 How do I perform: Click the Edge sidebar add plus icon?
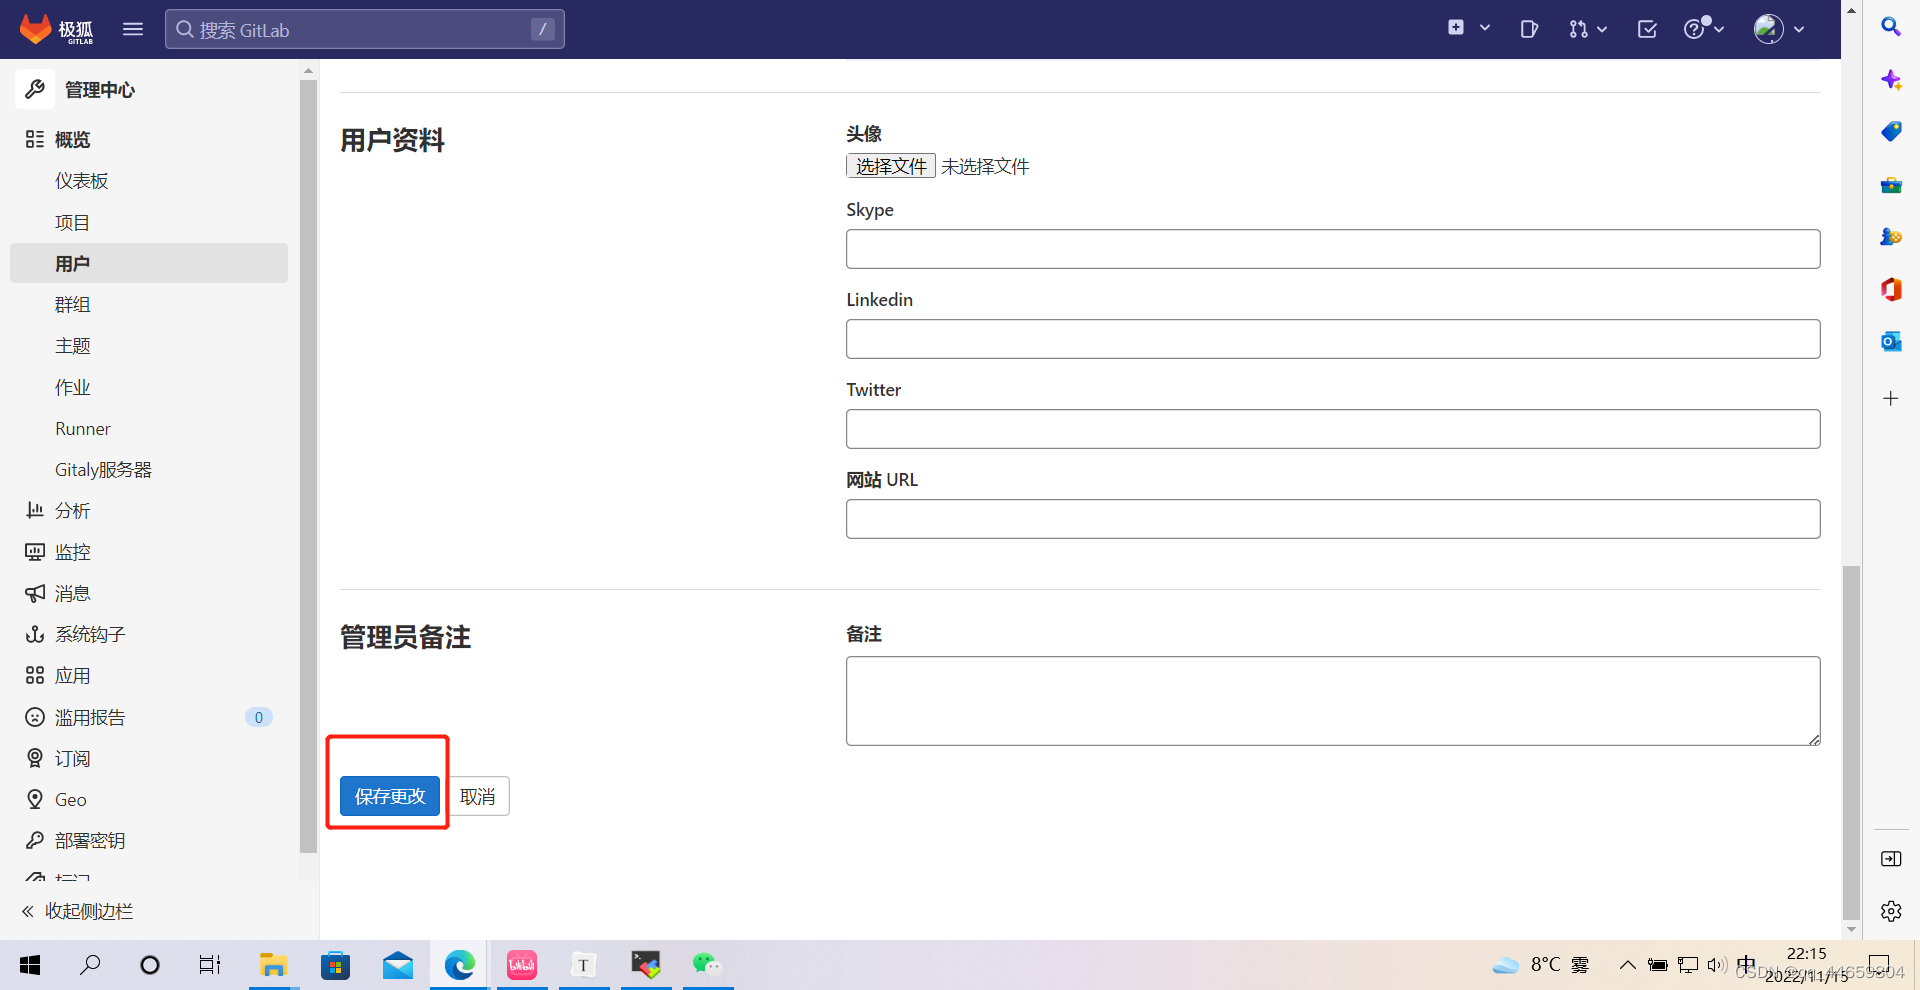(1891, 398)
